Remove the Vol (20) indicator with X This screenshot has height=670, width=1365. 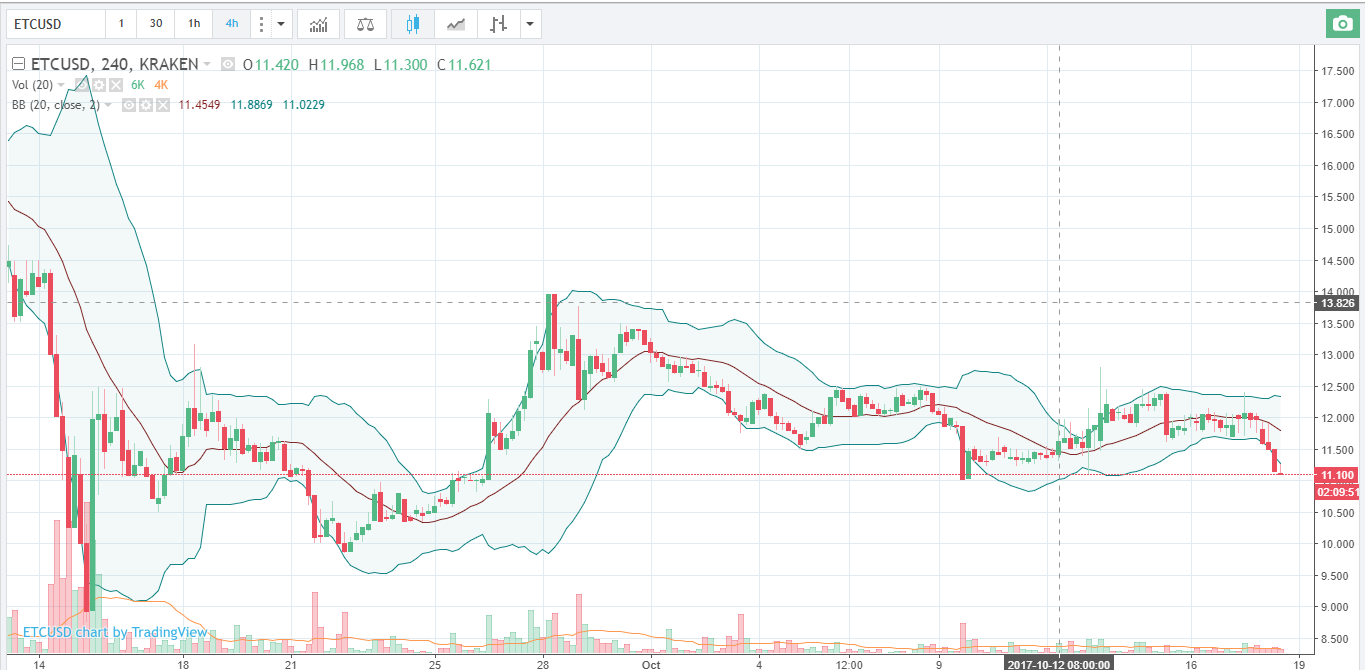coord(115,85)
